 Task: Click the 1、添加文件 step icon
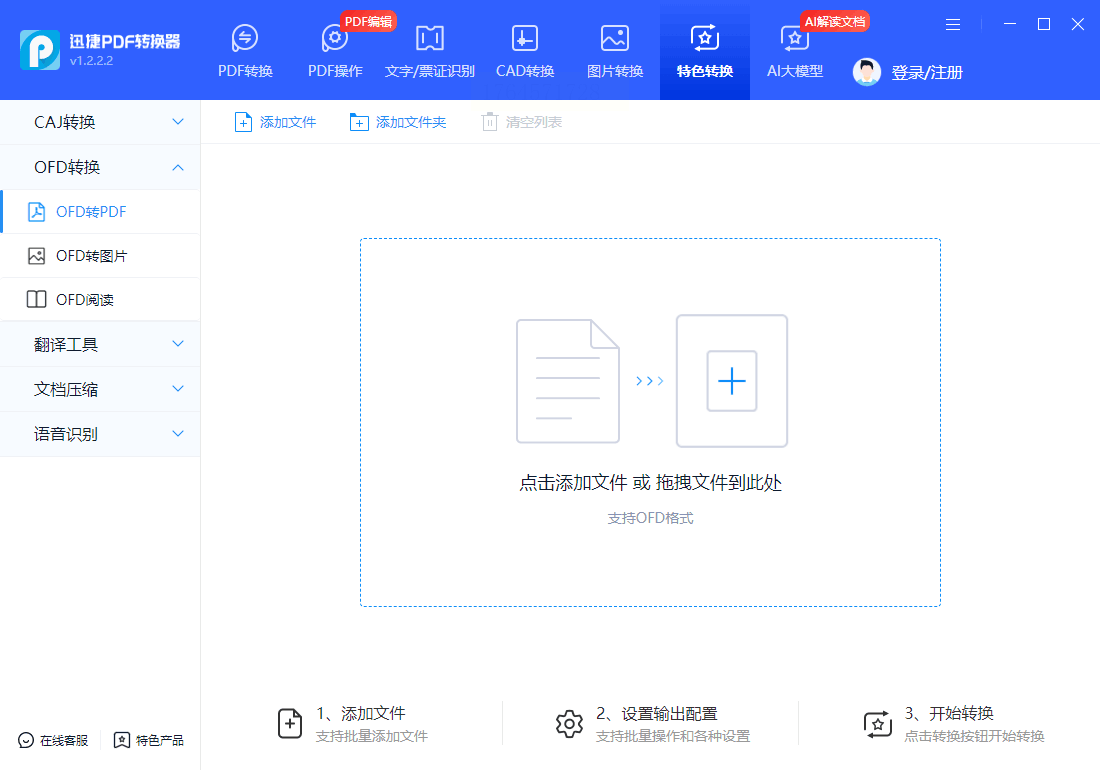(x=290, y=724)
